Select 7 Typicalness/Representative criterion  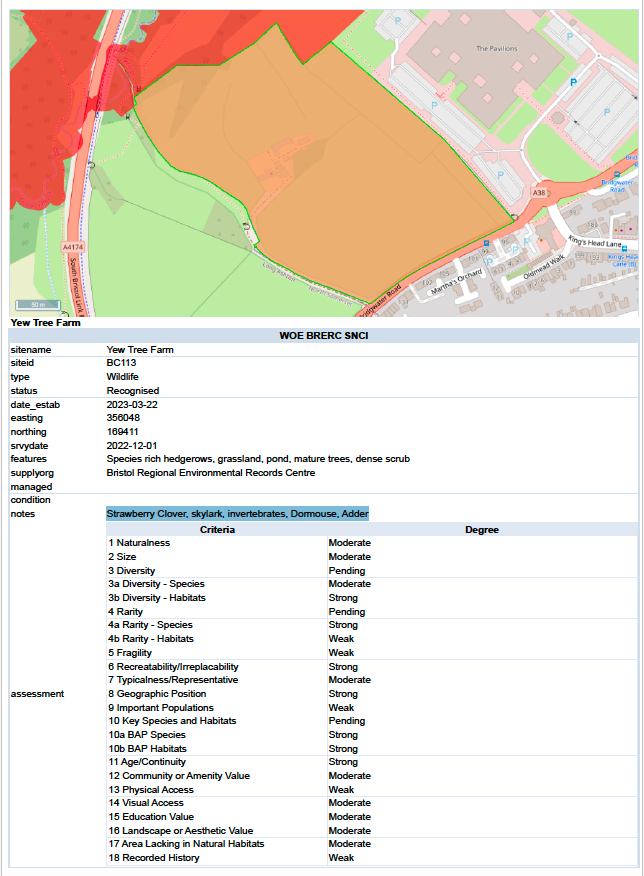coord(173,680)
